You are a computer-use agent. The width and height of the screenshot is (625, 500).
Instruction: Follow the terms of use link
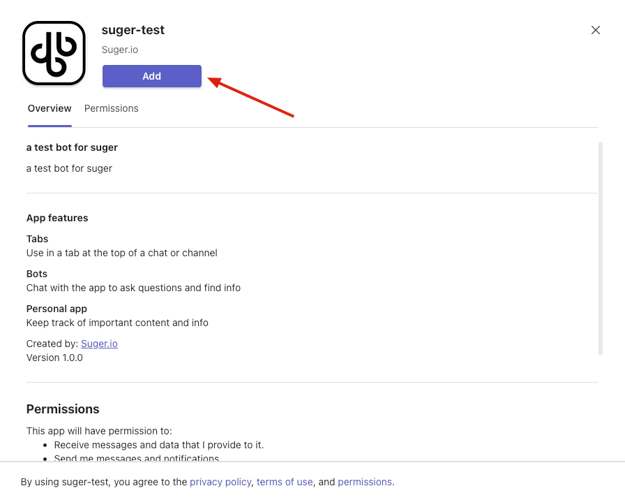click(284, 482)
